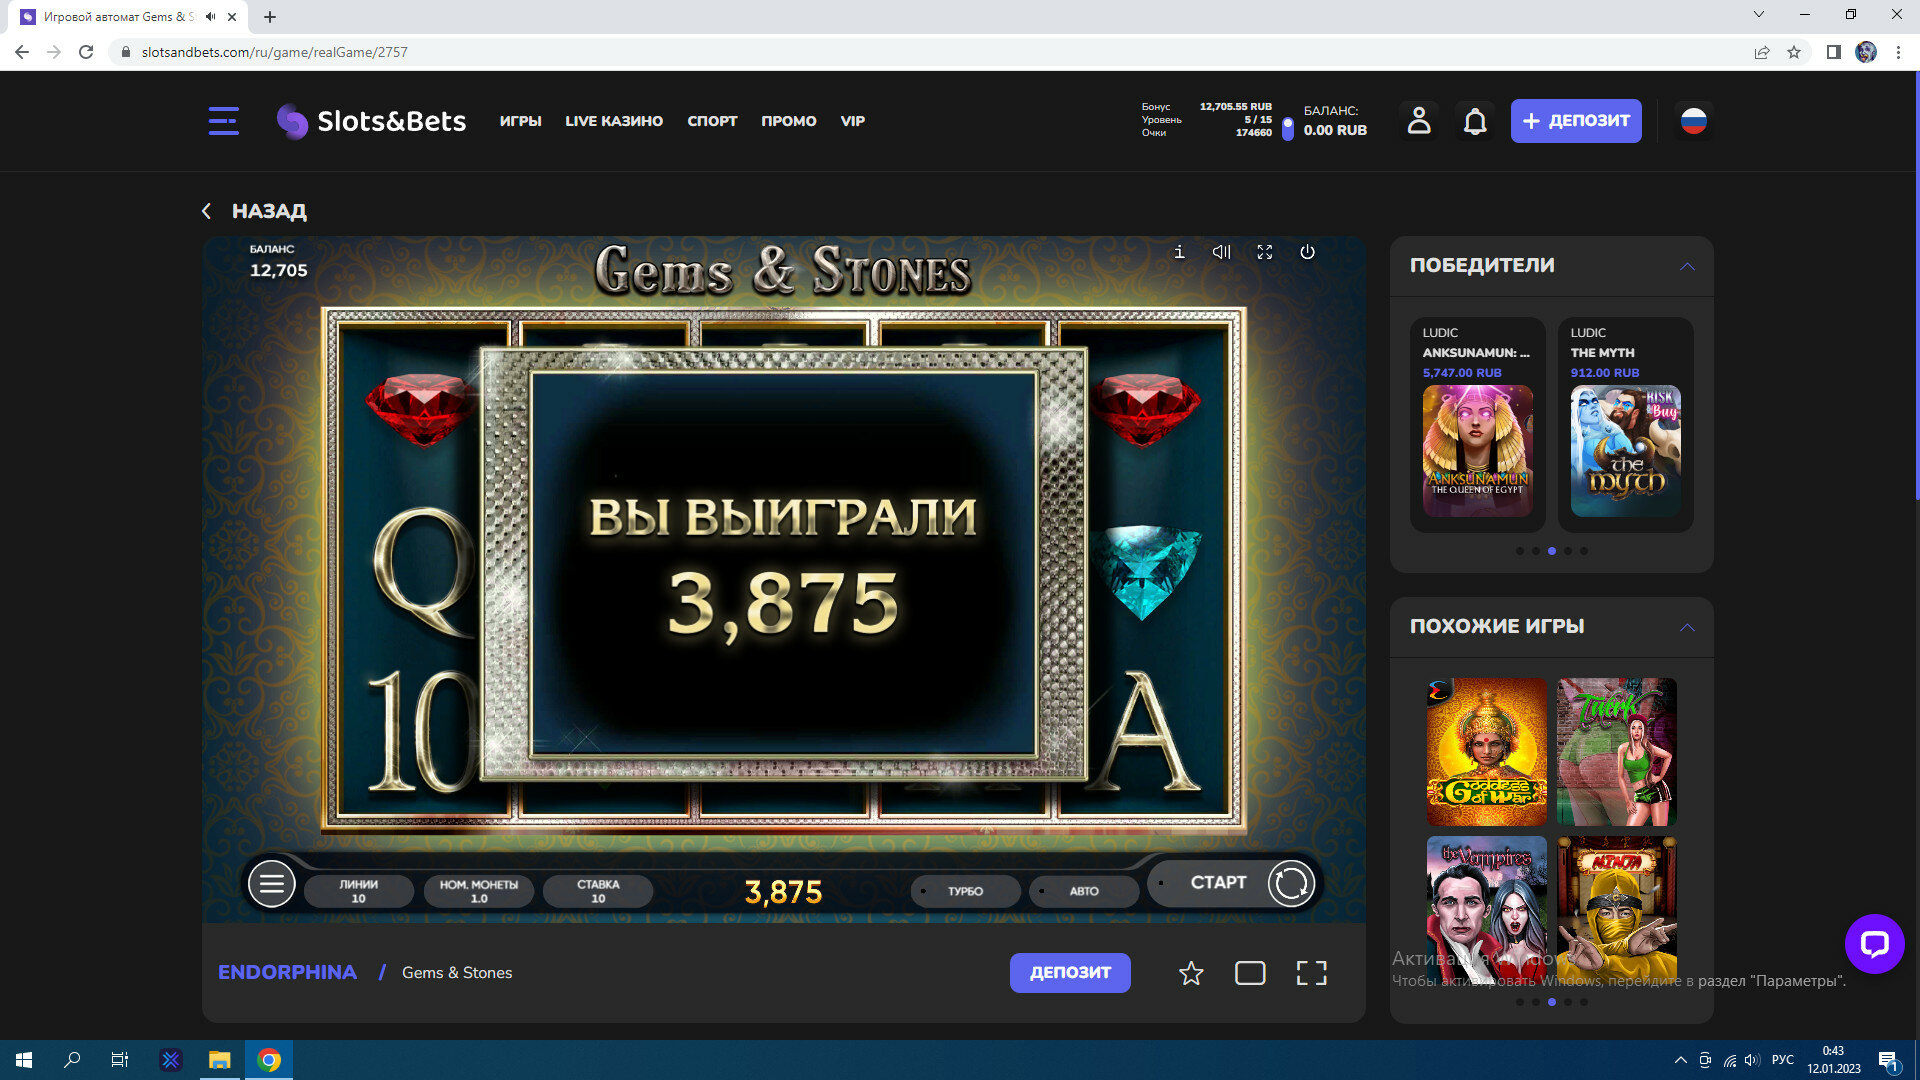Open game info 'i' icon

click(x=1179, y=252)
